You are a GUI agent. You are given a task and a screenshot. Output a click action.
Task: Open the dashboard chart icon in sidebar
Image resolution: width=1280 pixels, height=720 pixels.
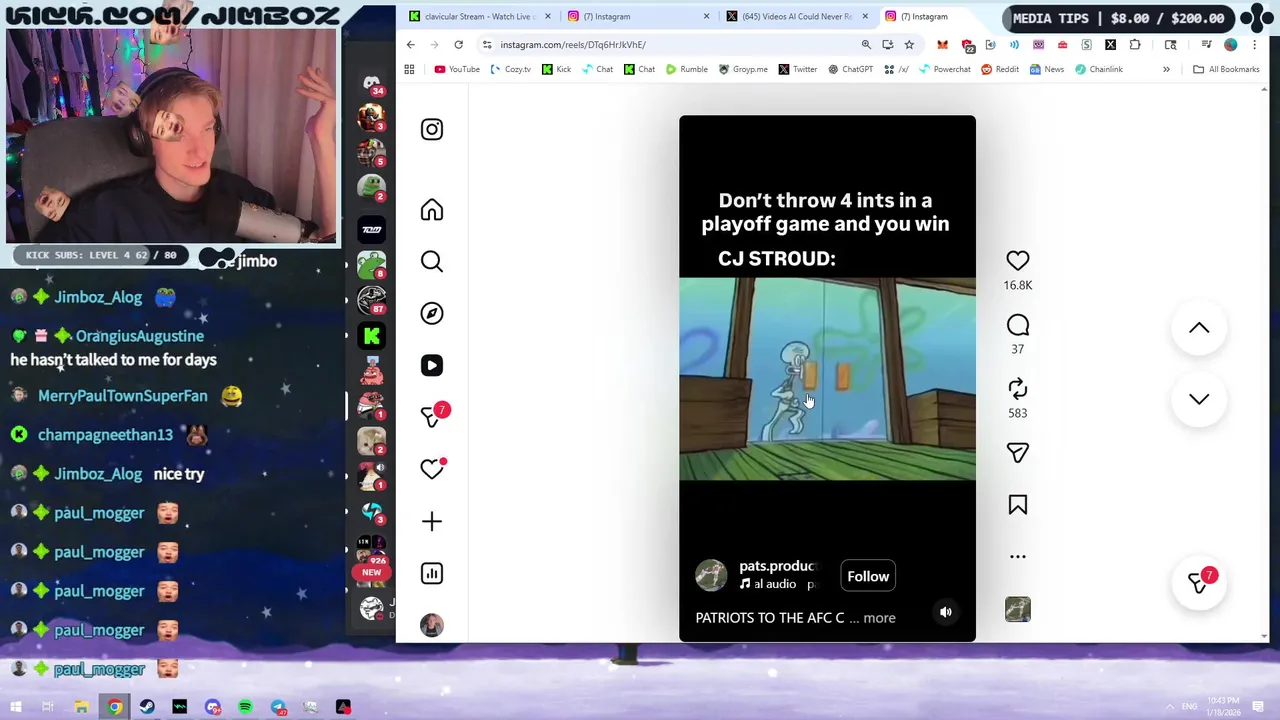click(x=432, y=573)
